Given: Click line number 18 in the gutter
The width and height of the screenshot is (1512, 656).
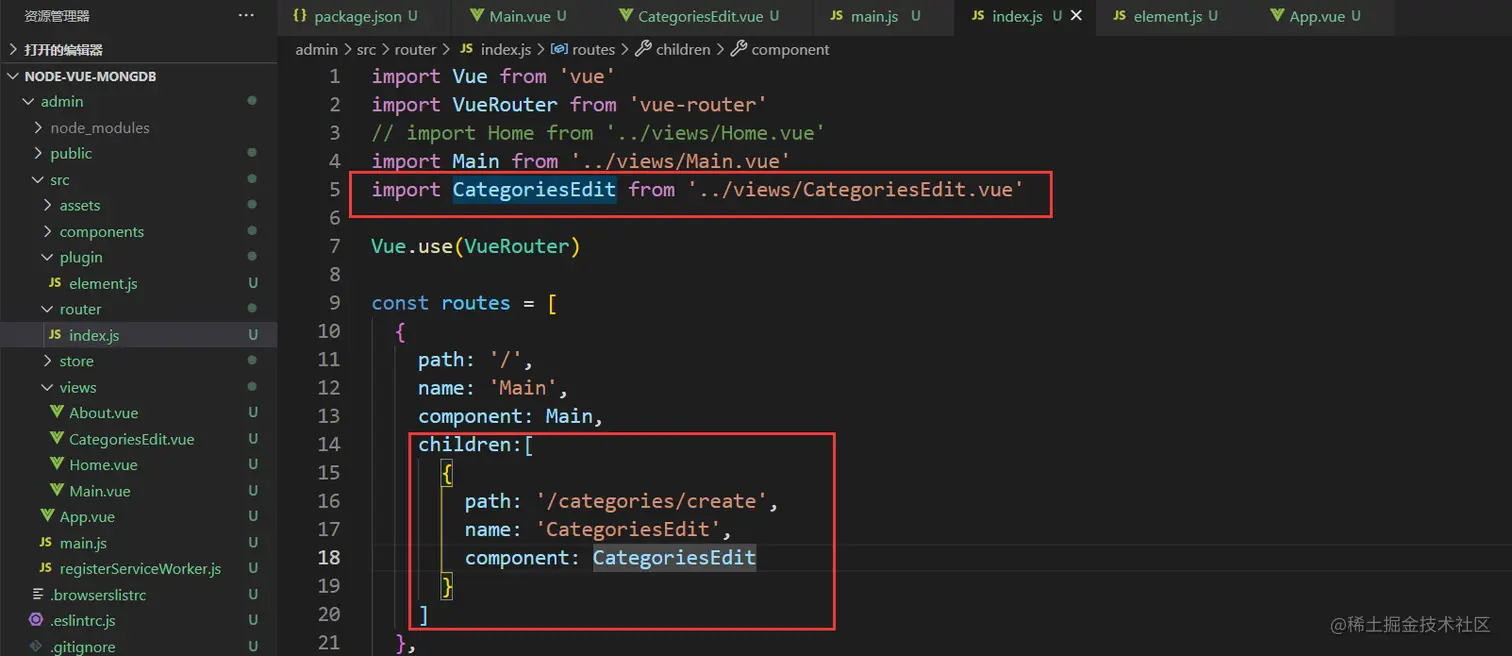Looking at the screenshot, I should point(329,558).
